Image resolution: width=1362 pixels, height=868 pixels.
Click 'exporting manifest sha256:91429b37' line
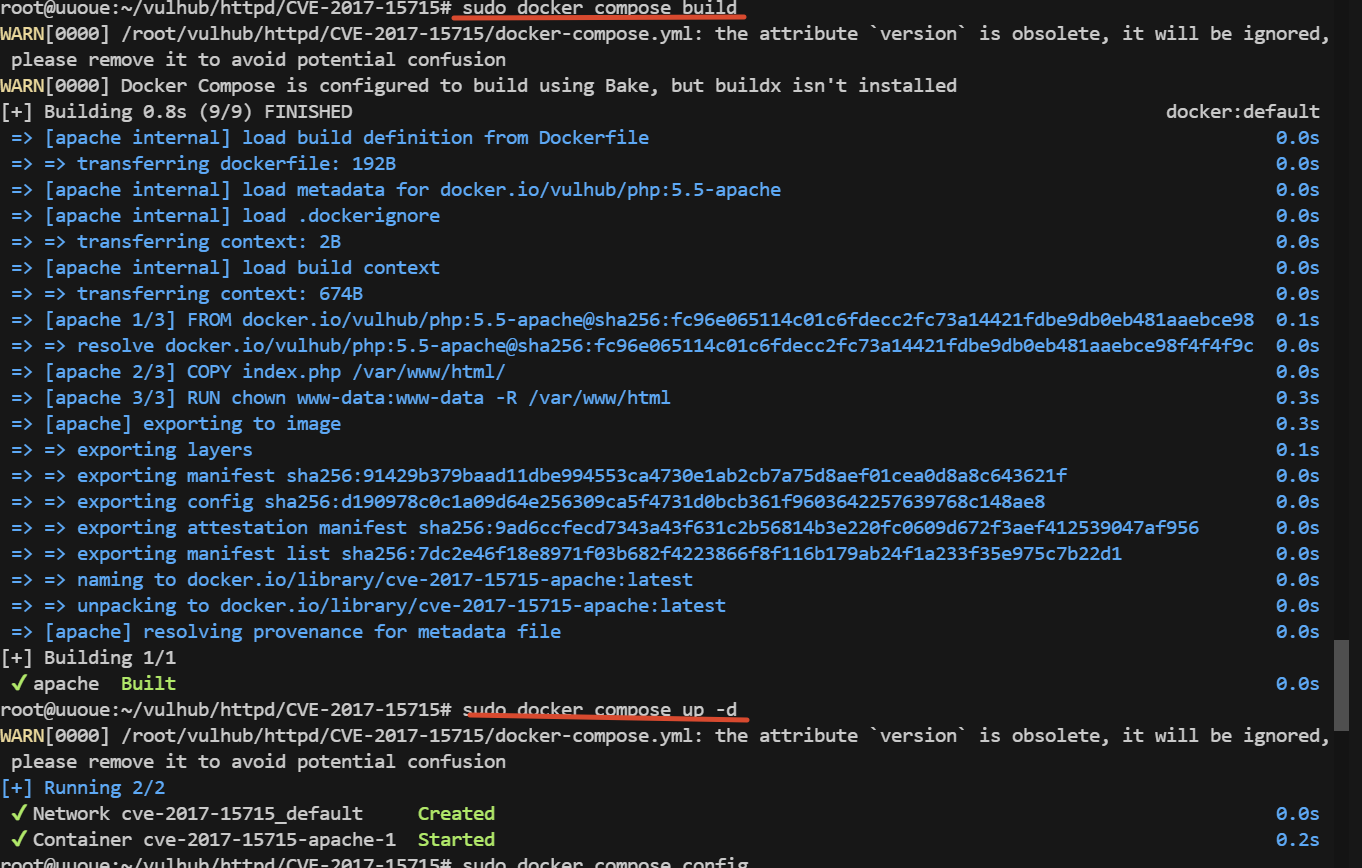539,476
